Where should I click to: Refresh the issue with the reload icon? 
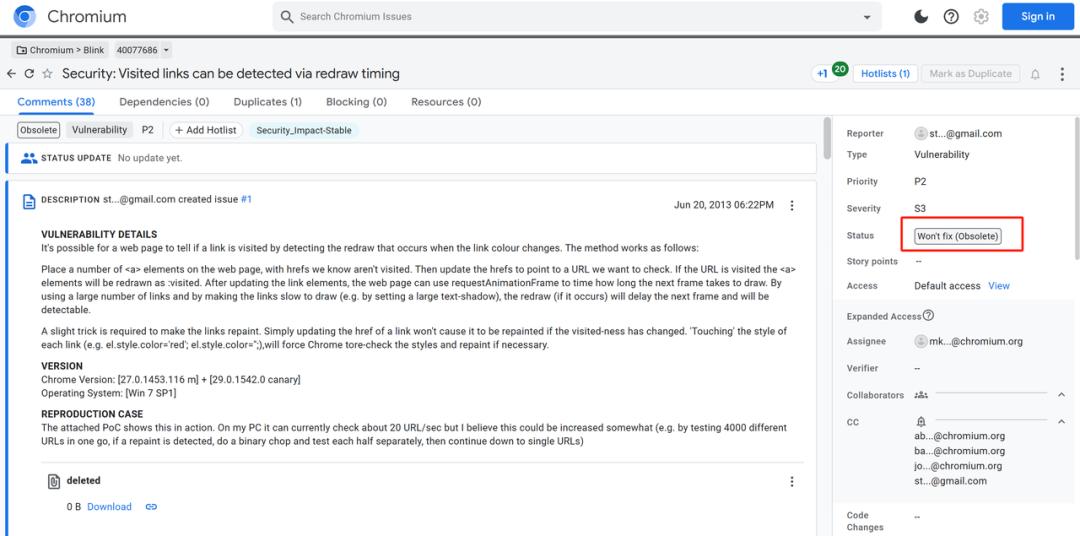pyautogui.click(x=29, y=74)
